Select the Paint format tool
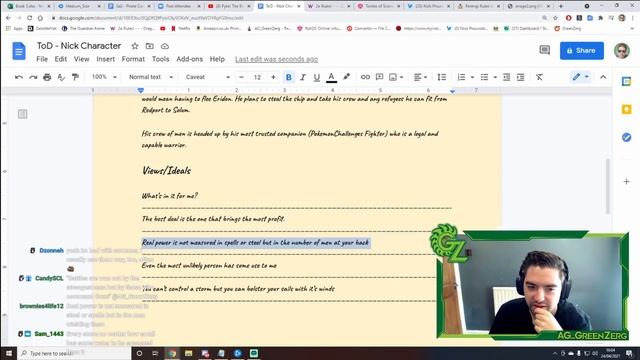Screen dimensions: 640x360 [75, 77]
